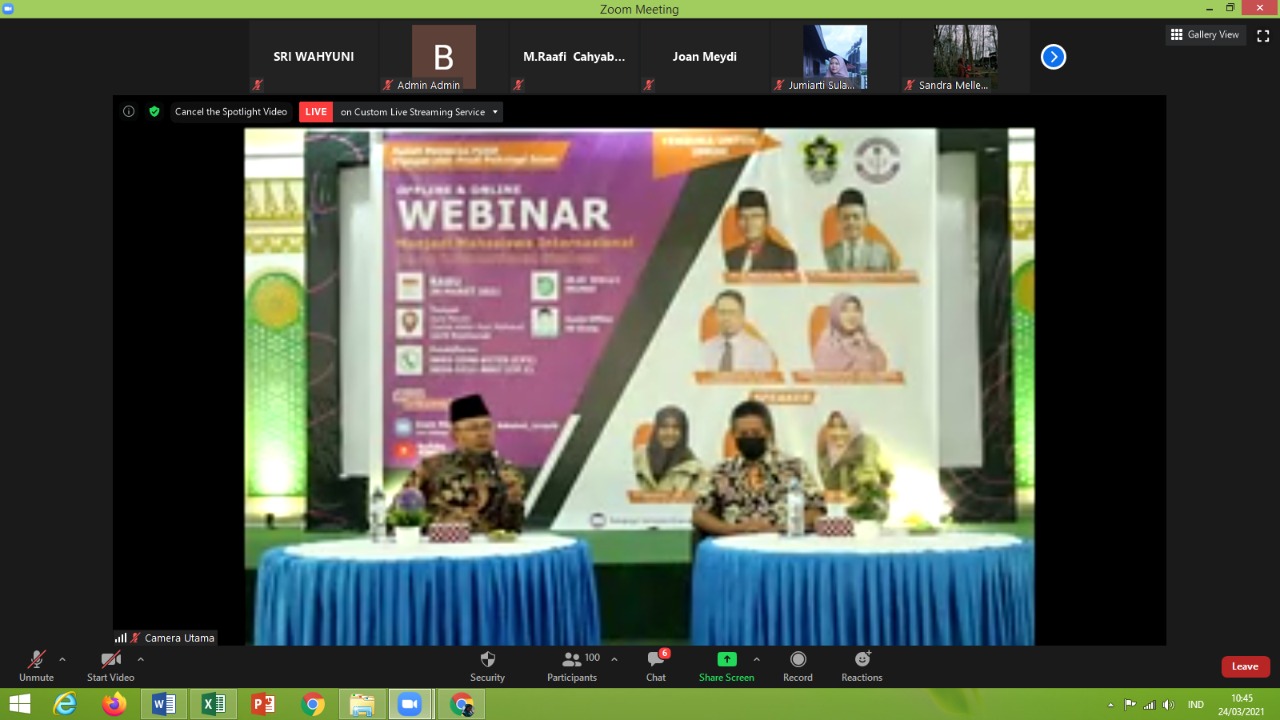The image size is (1280, 720).
Task: Cancel the Spotlight Video
Action: (x=231, y=112)
